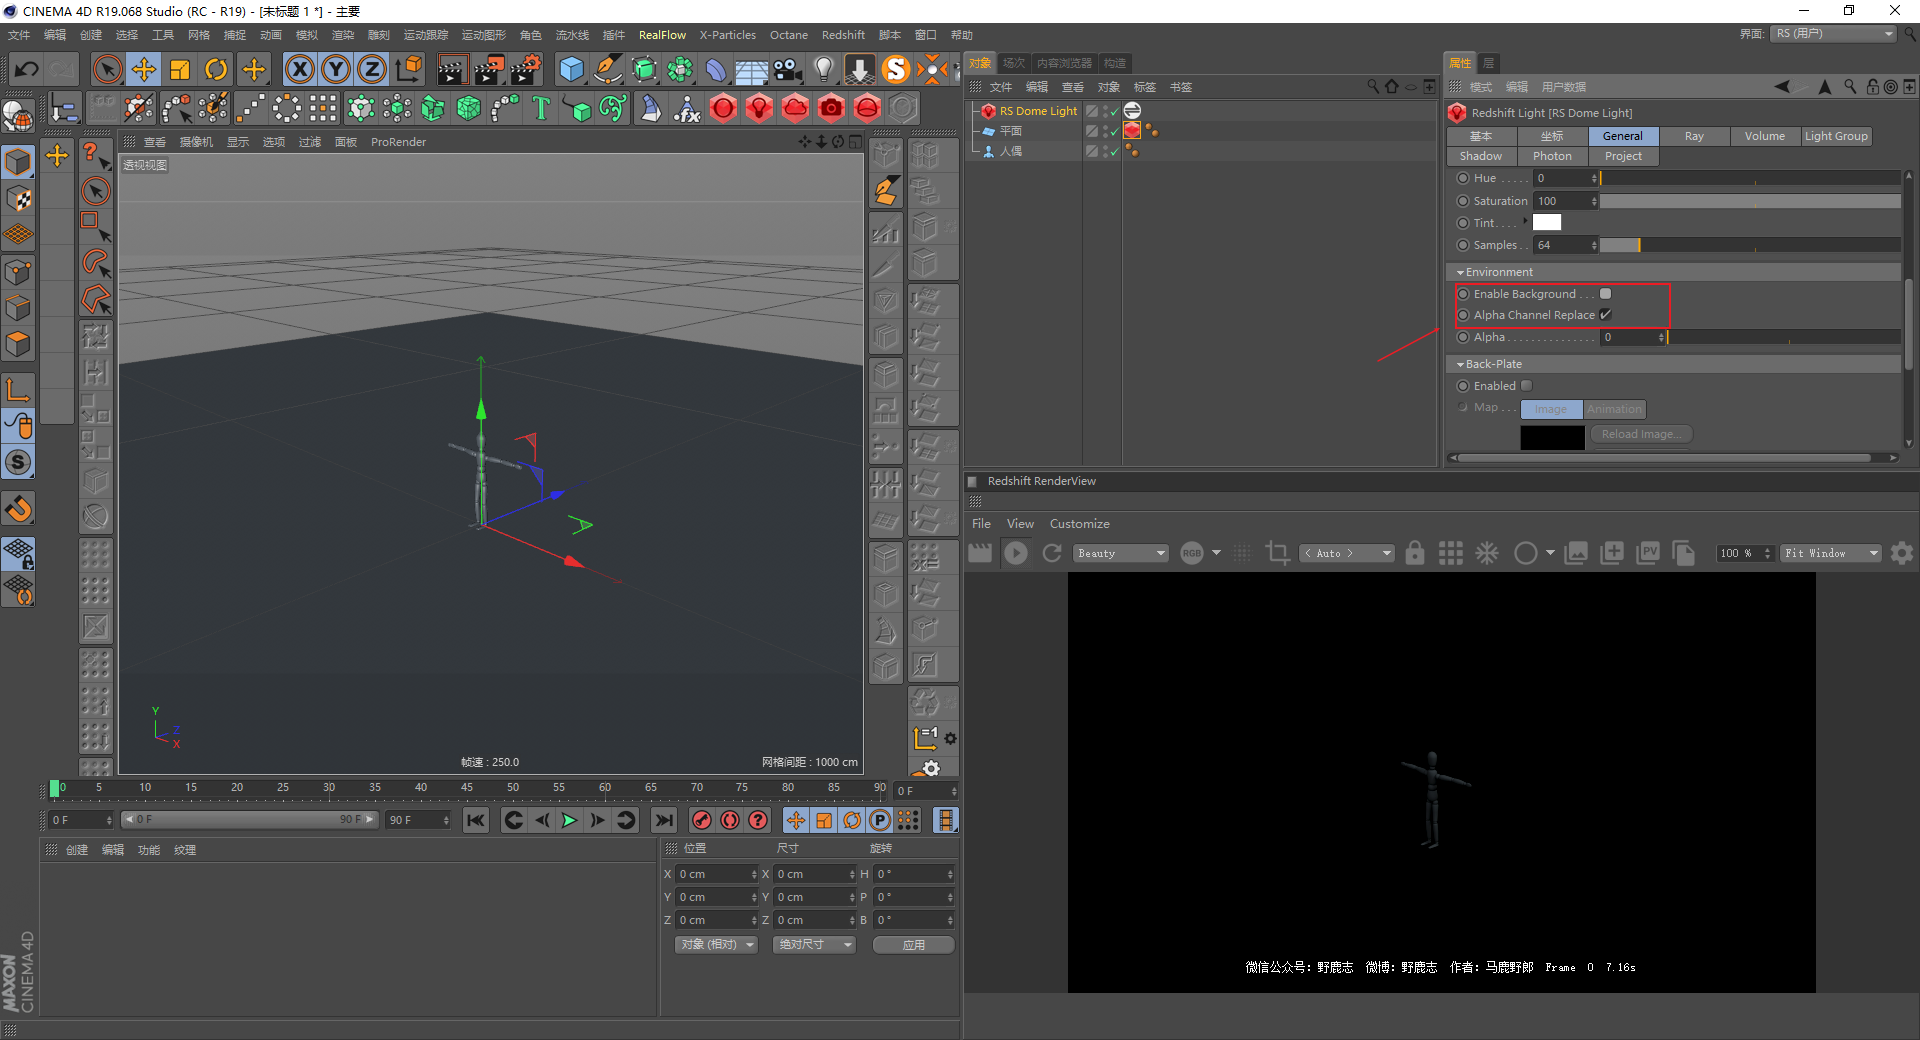Open the RealFlow menu
This screenshot has height=1040, width=1920.
click(662, 35)
